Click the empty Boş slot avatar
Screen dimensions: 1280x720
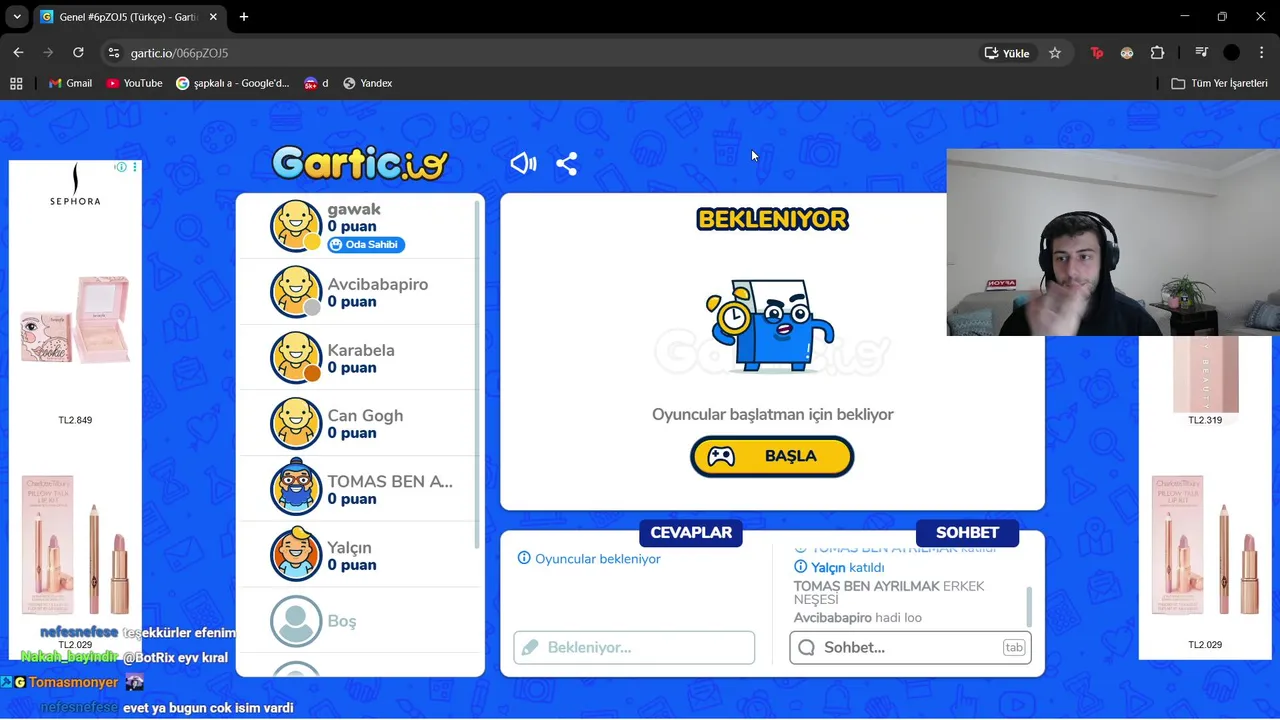(296, 621)
